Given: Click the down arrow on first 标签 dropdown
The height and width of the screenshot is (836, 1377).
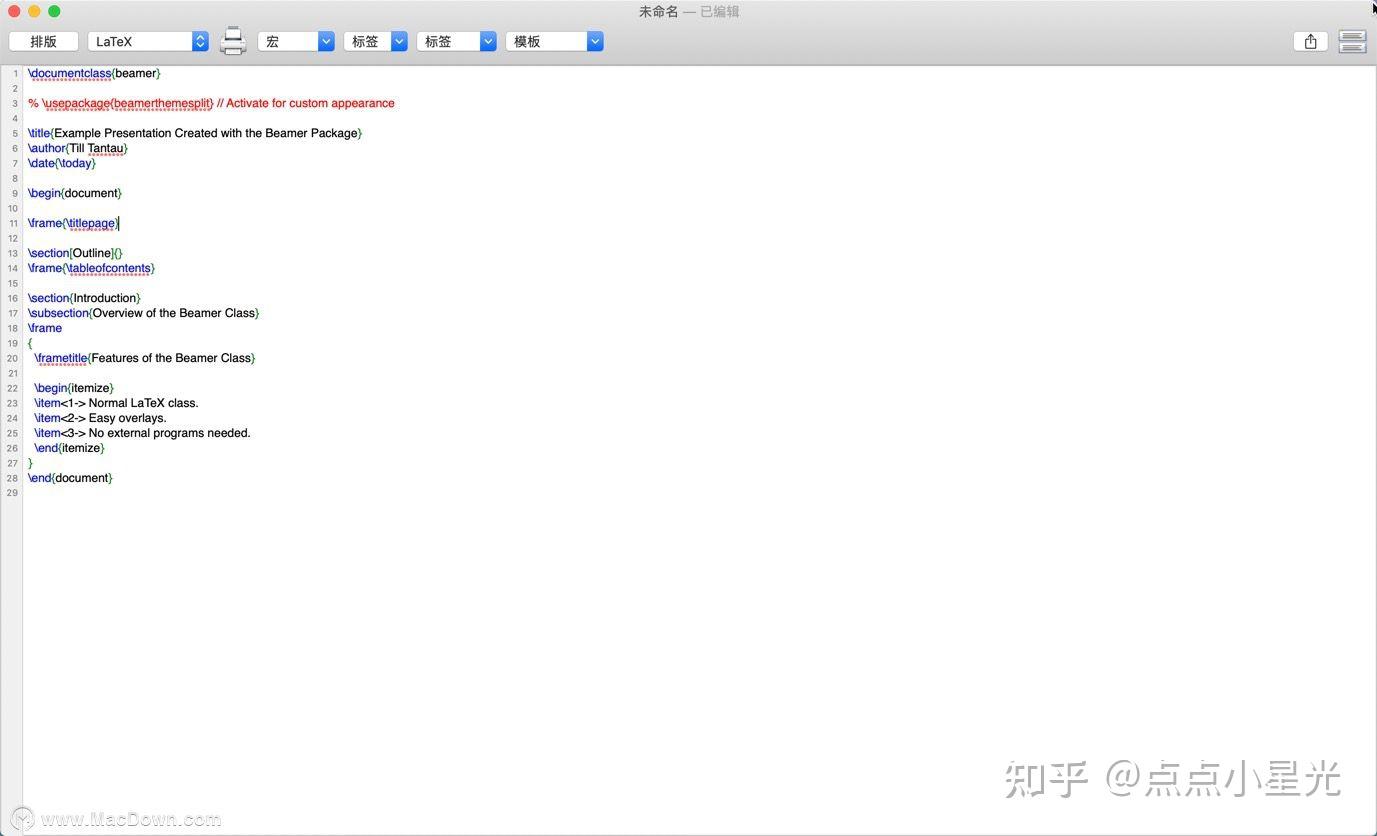Looking at the screenshot, I should click(399, 41).
